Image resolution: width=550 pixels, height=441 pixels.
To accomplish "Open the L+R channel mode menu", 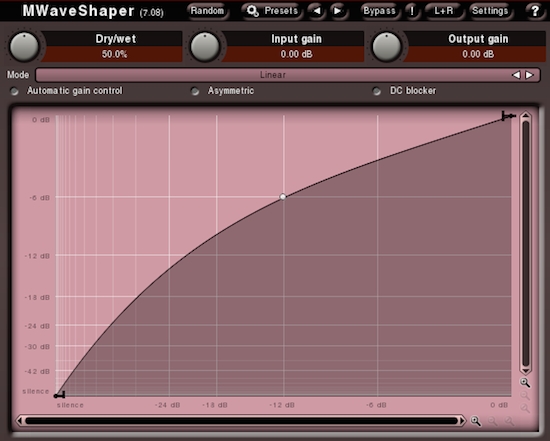I will click(x=444, y=11).
